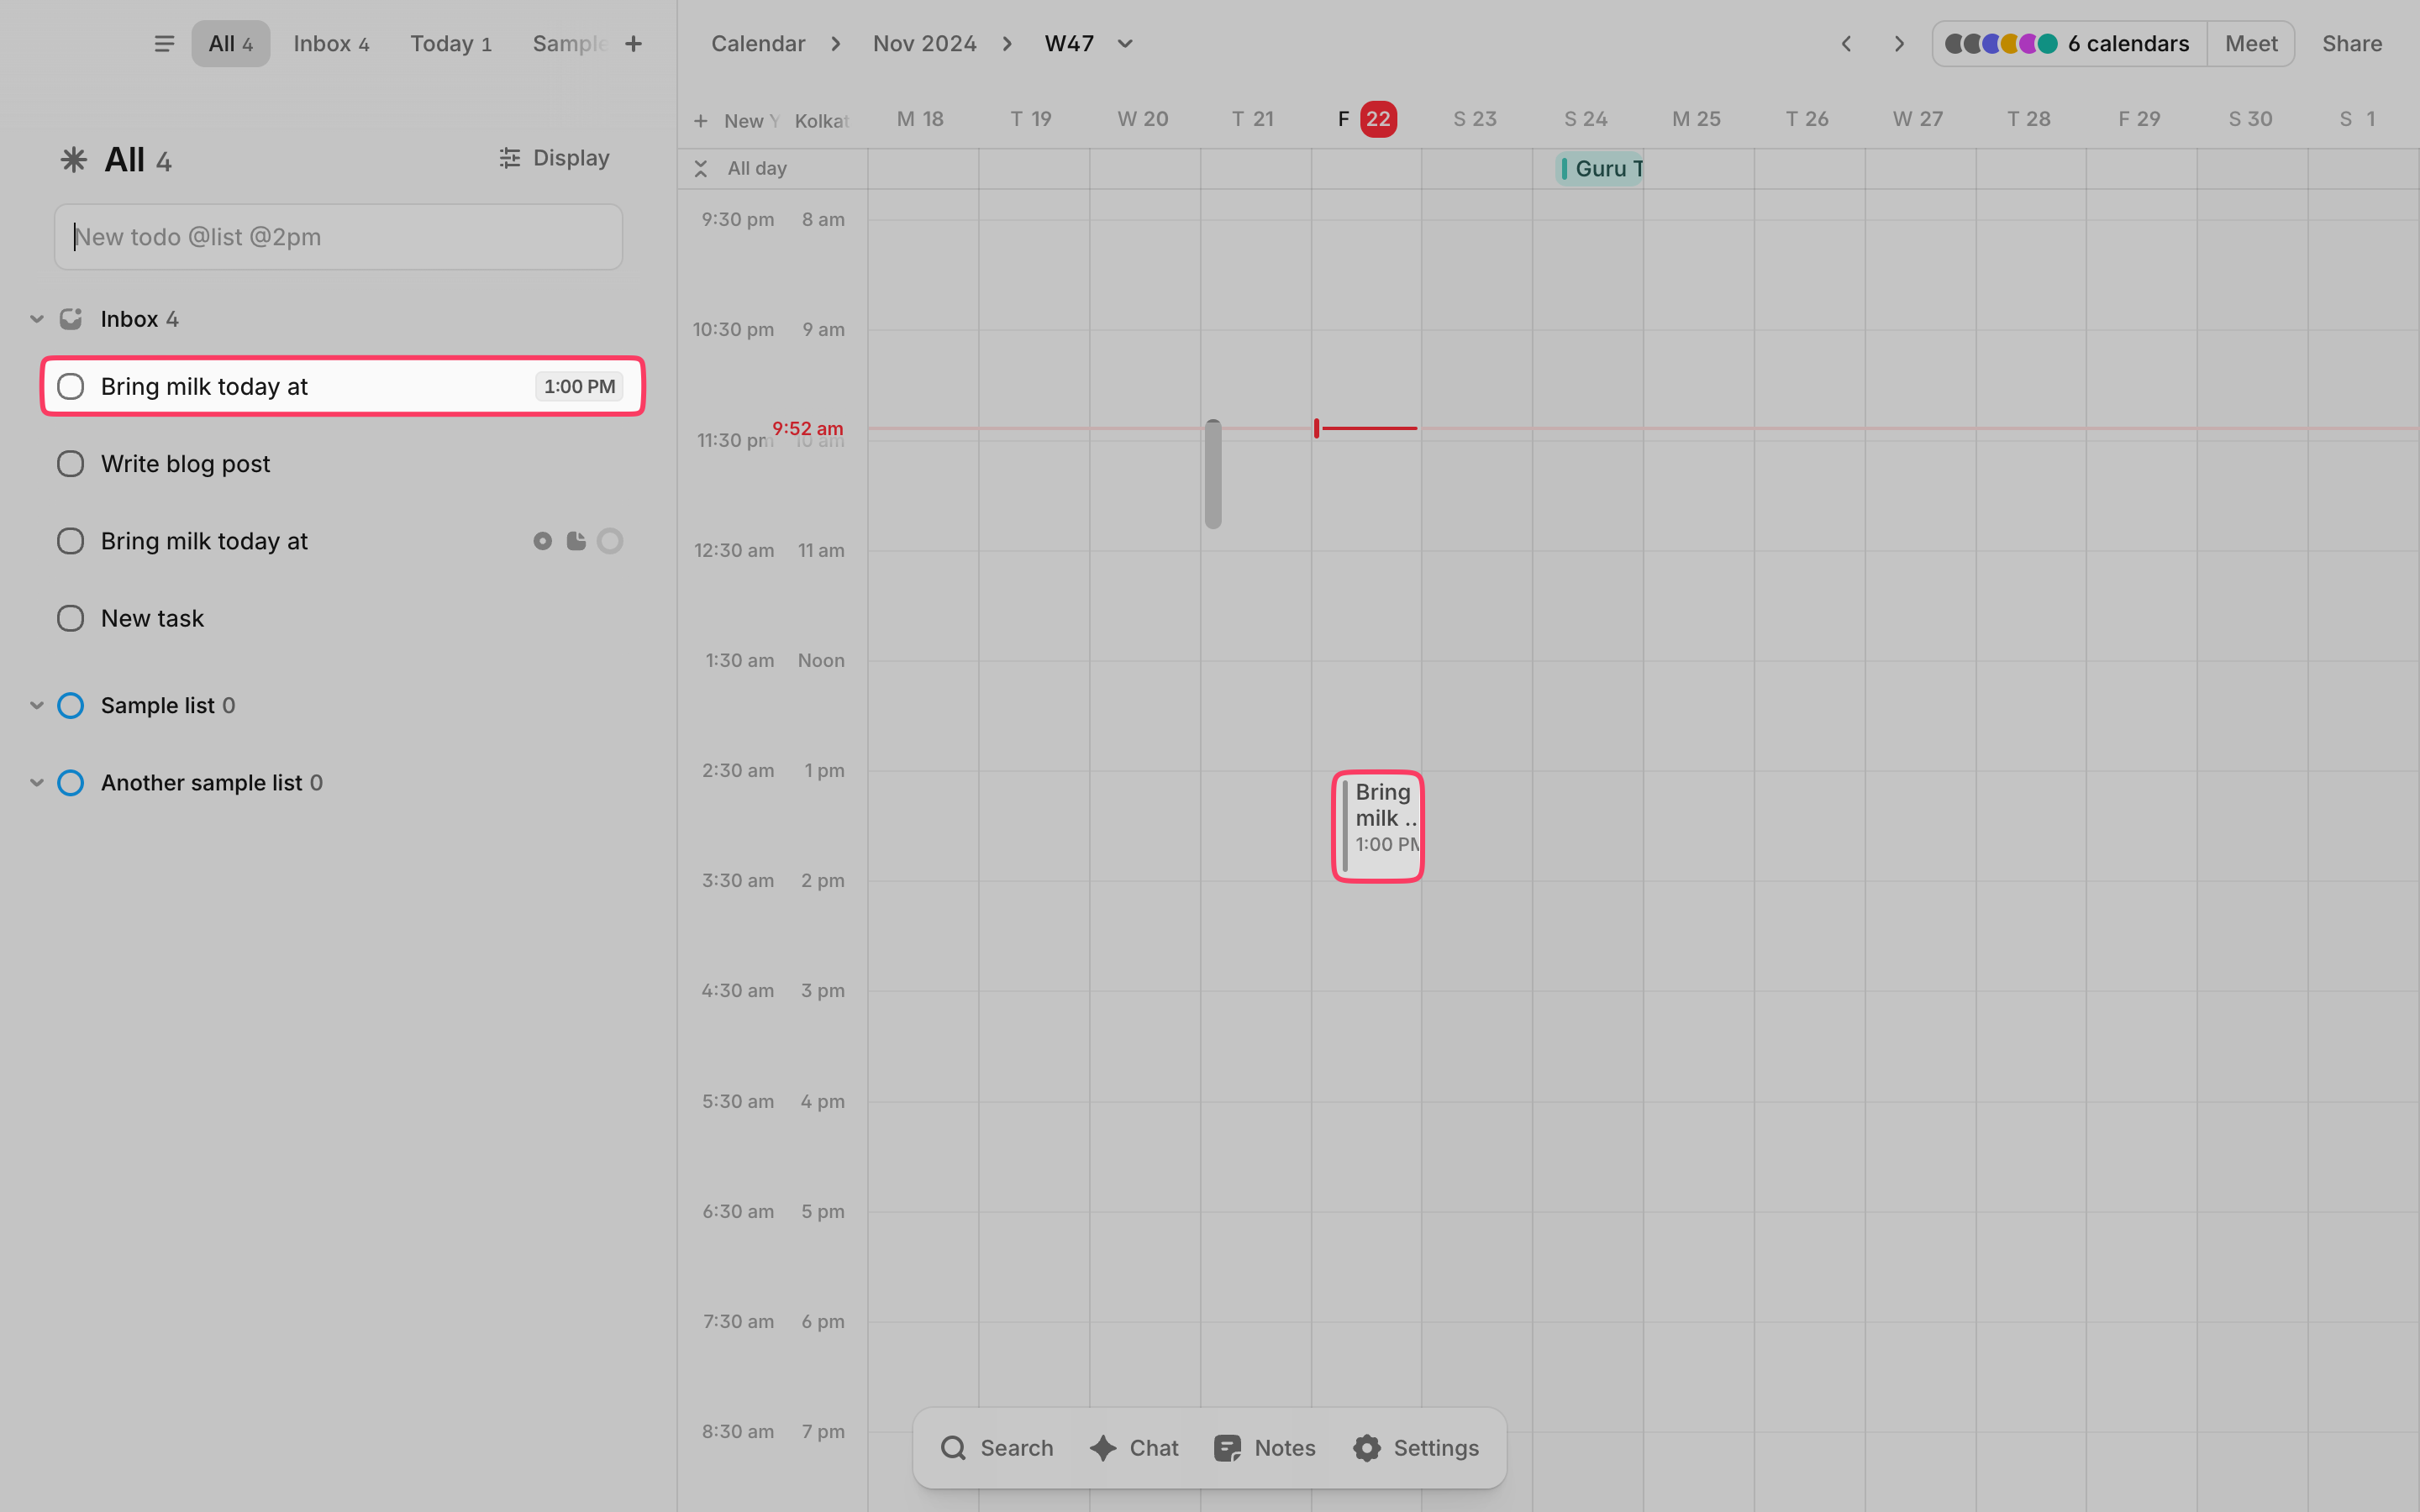Open Settings gear in bottom bar
The image size is (2420, 1512).
(x=1366, y=1447)
